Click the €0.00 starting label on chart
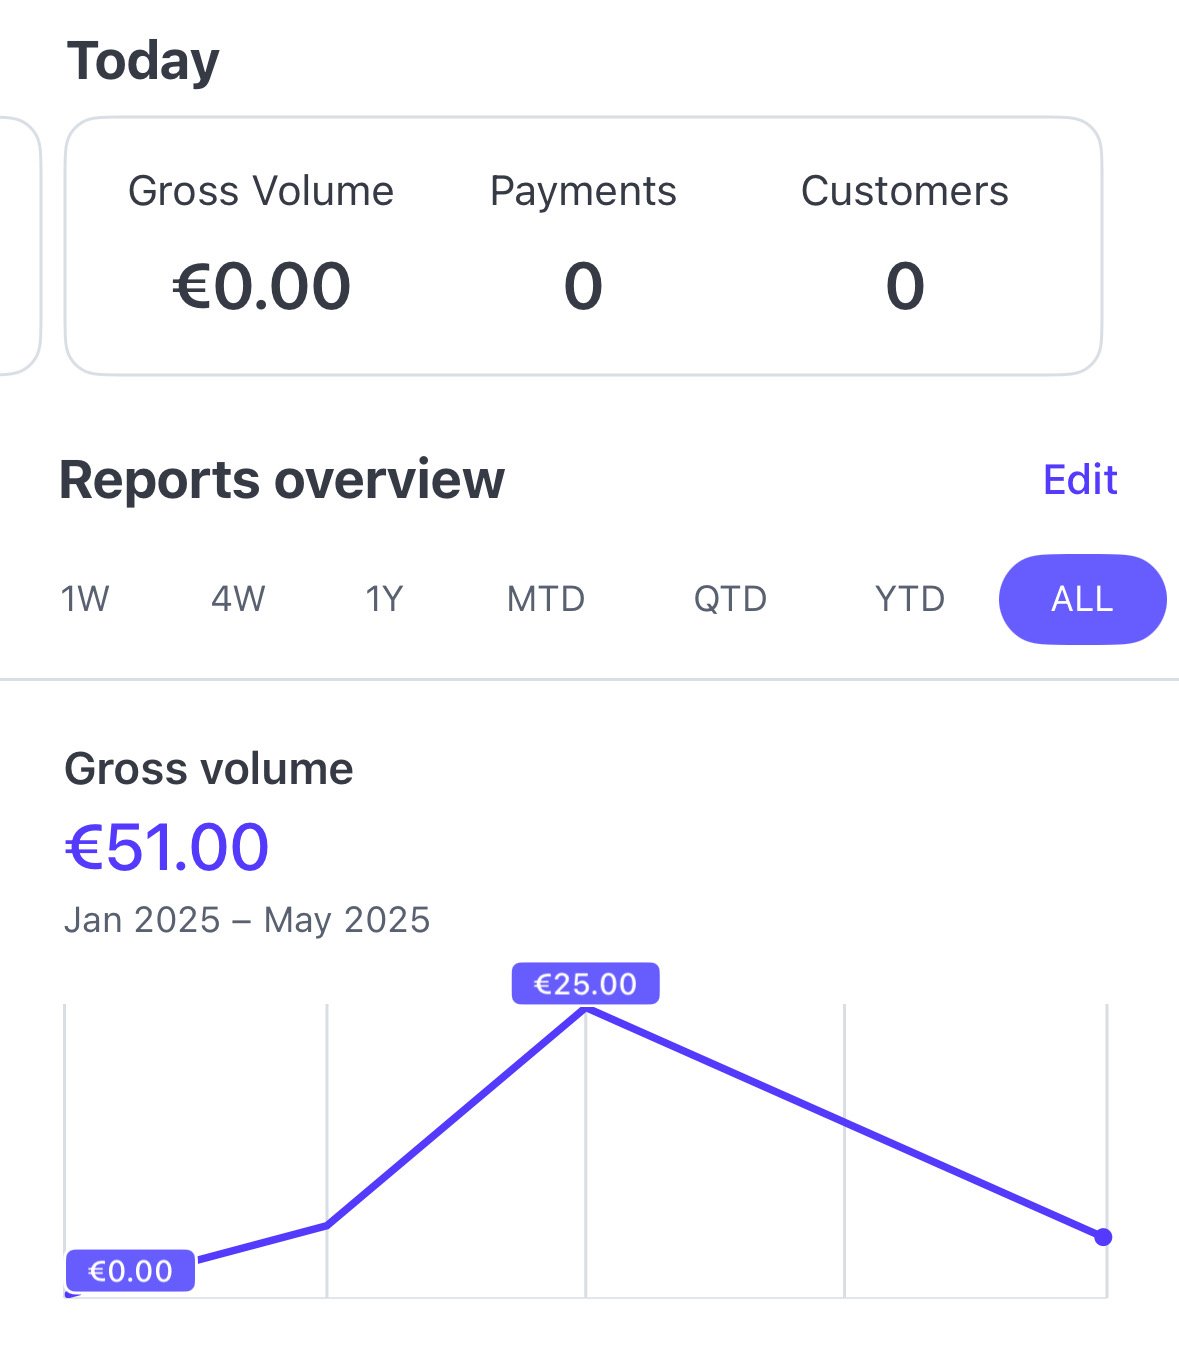Screen dimensions: 1179x1356 (130, 1271)
